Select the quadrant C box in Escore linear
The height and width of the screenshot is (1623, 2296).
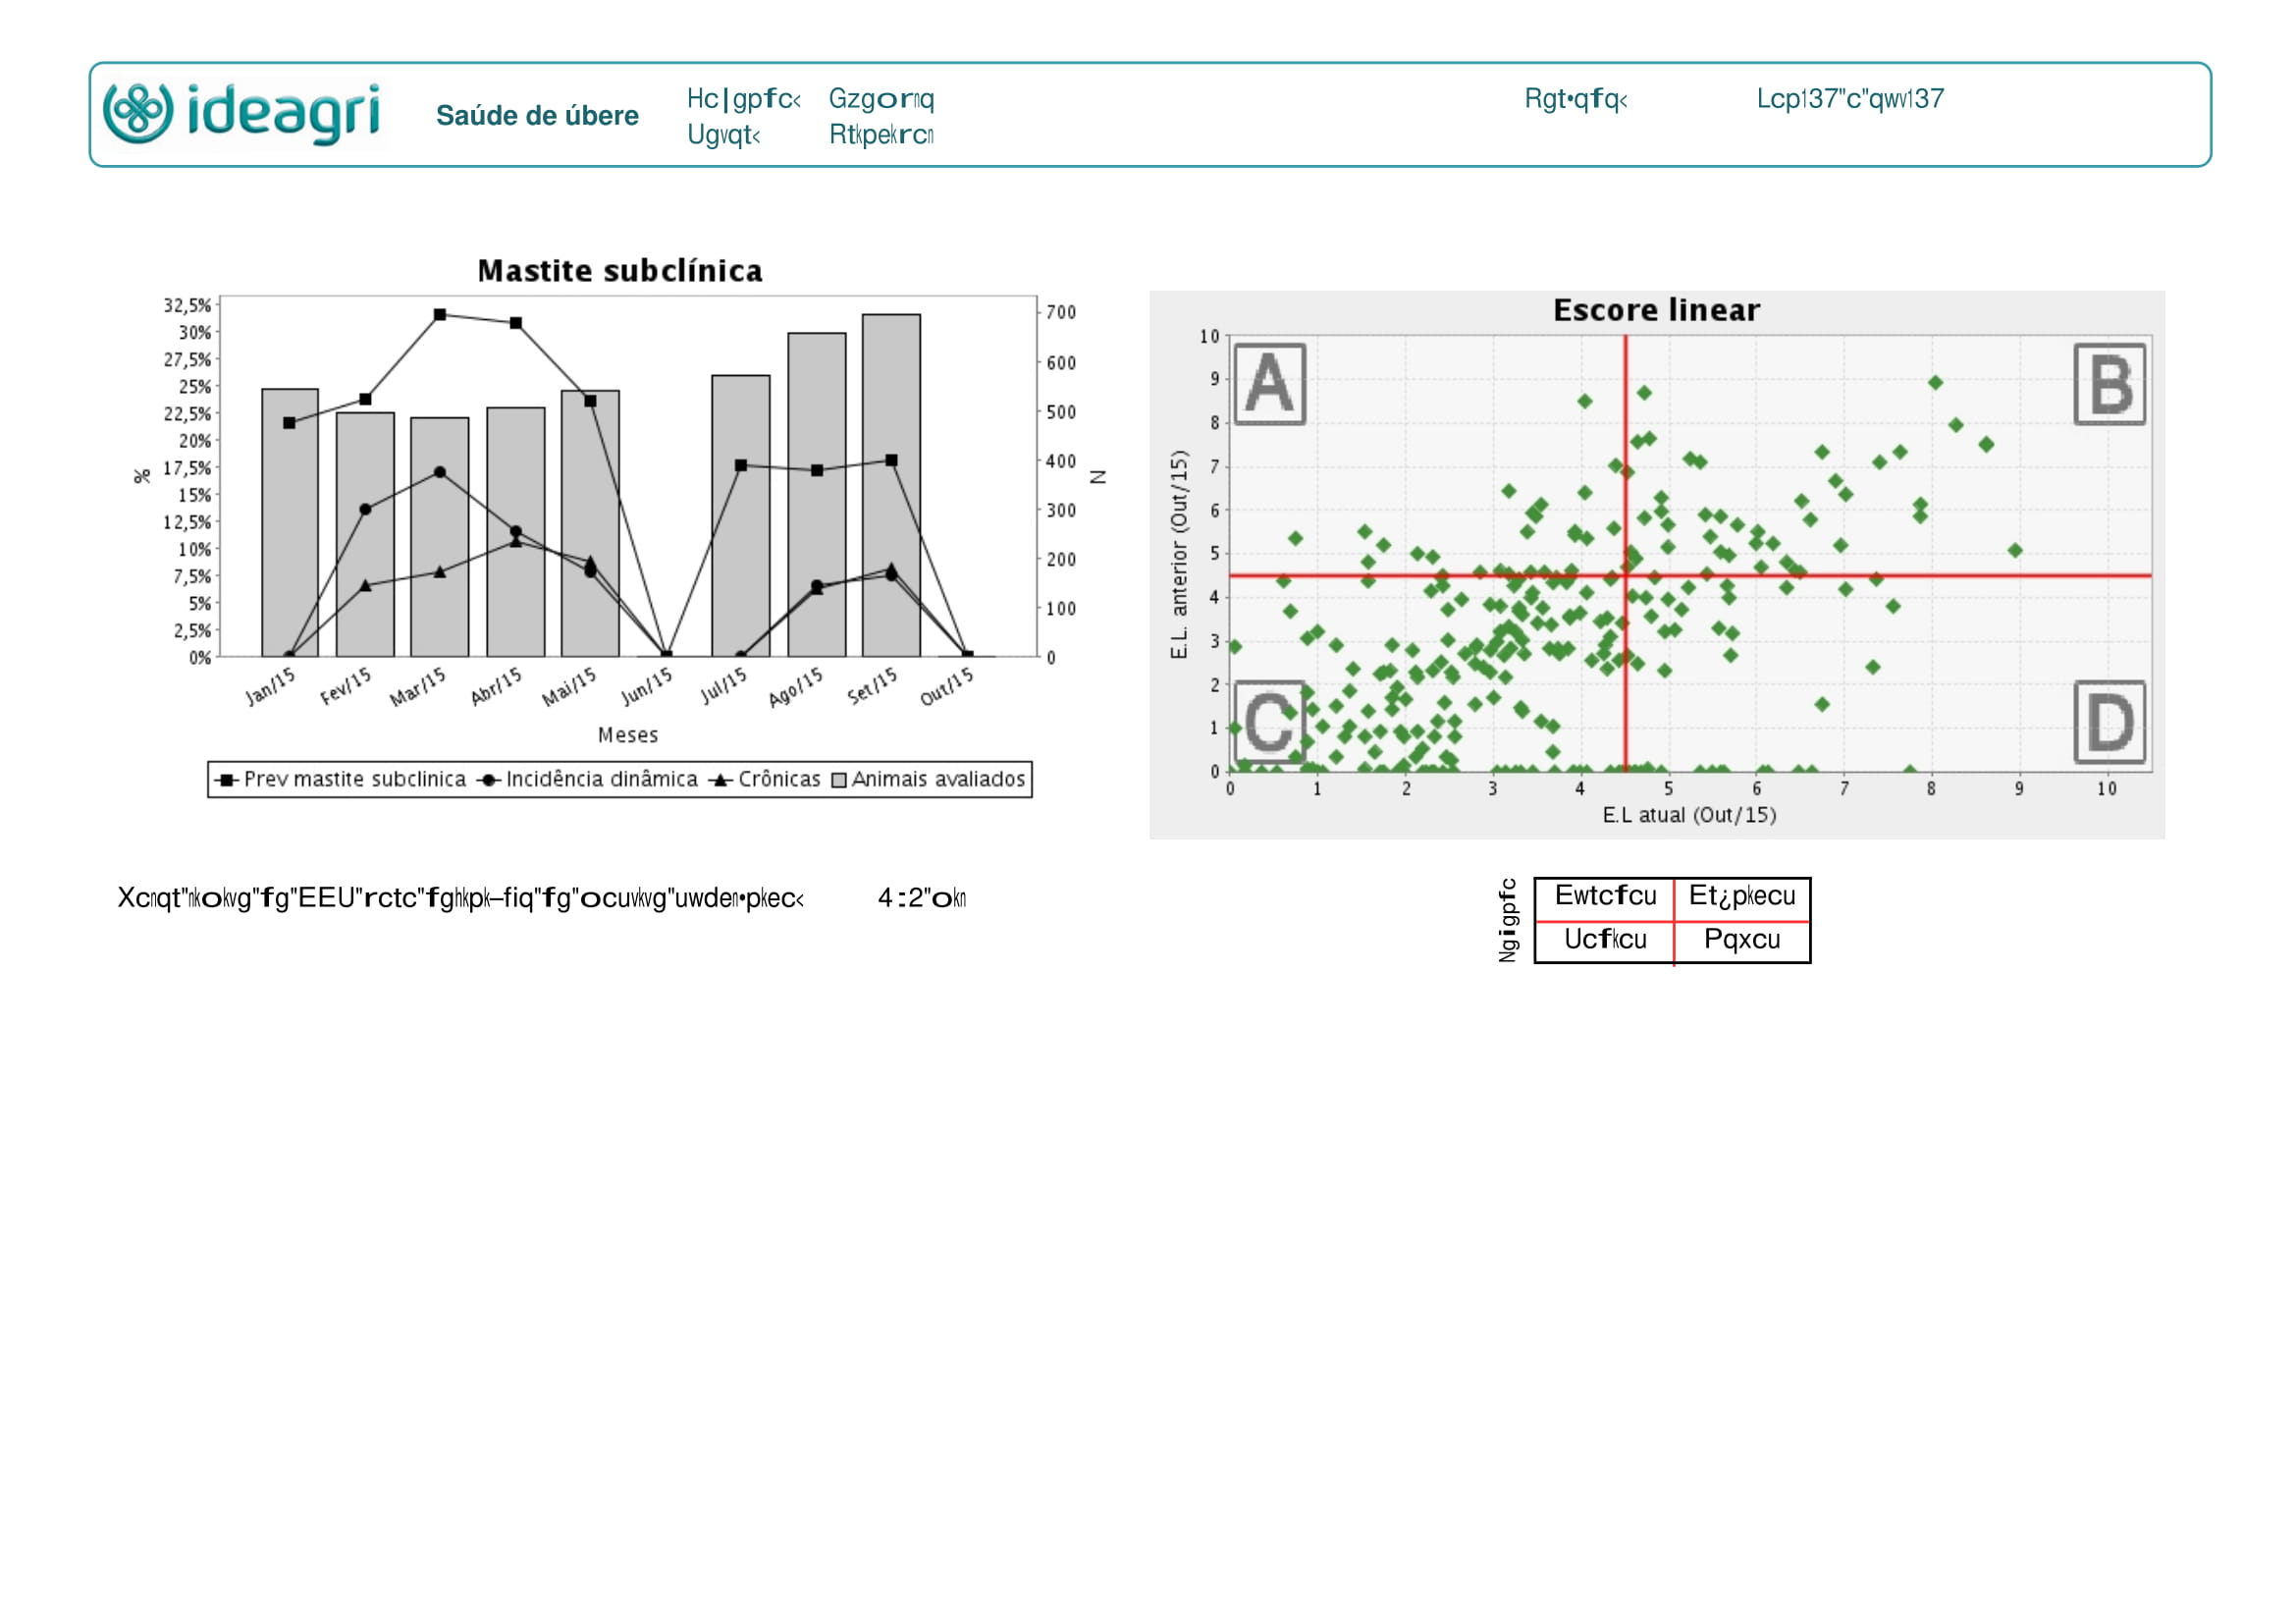pos(1270,722)
